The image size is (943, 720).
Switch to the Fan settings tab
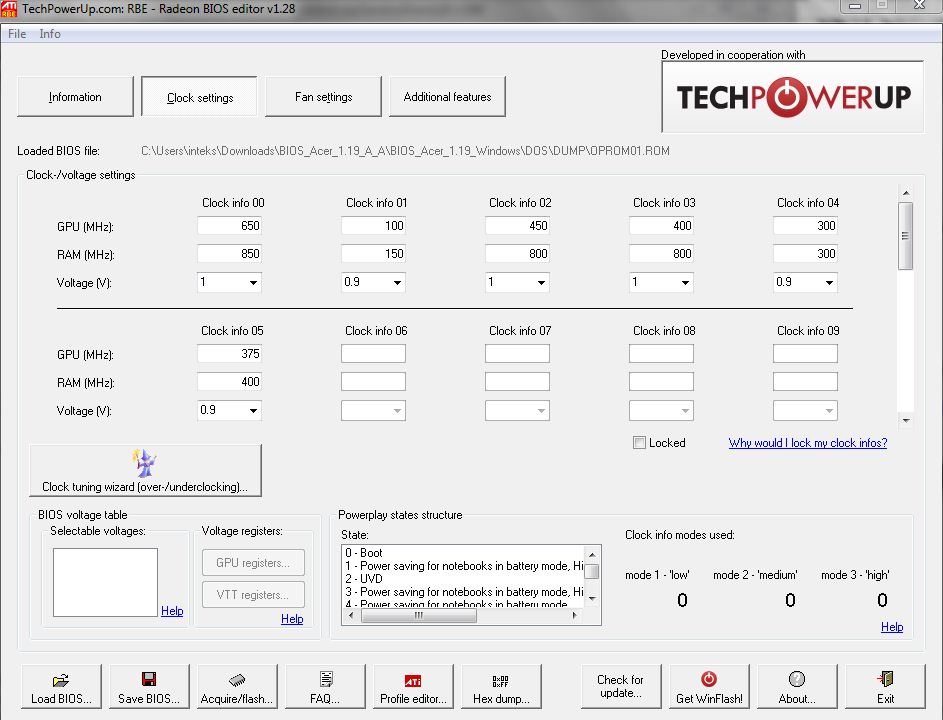[324, 97]
